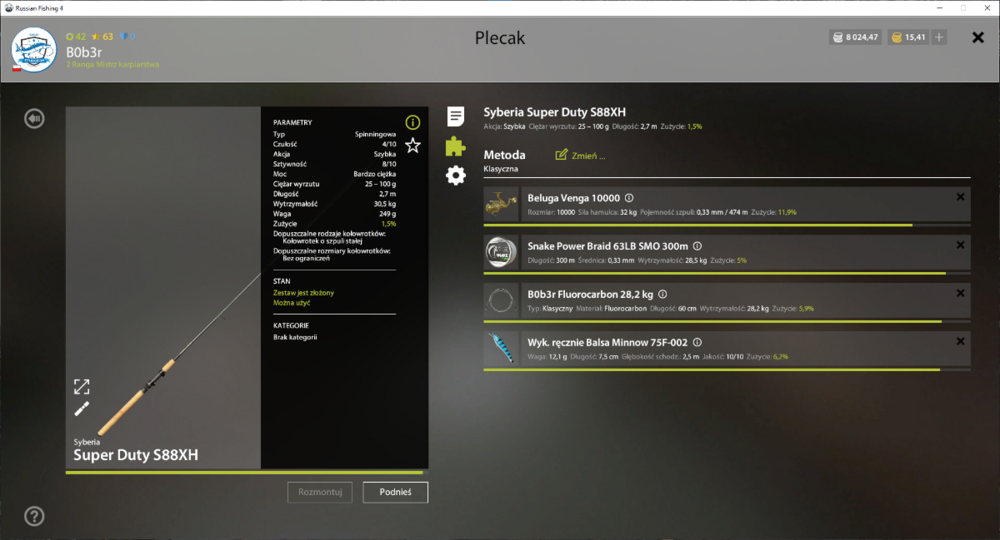This screenshot has height=540, width=1000.
Task: Click the Snake Power Braid 63LB SMO 300m title
Action: [608, 246]
